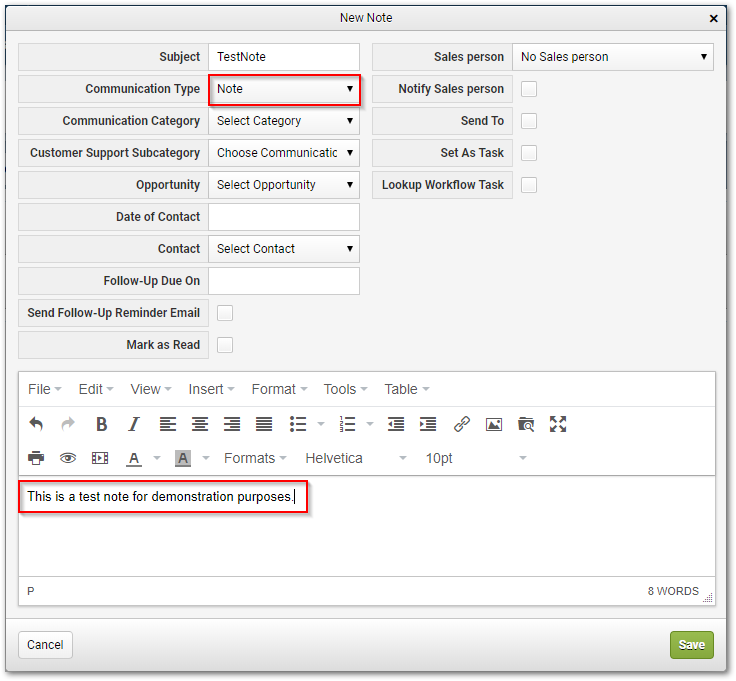Open the Edit menu
Image resolution: width=736 pixels, height=681 pixels.
96,389
